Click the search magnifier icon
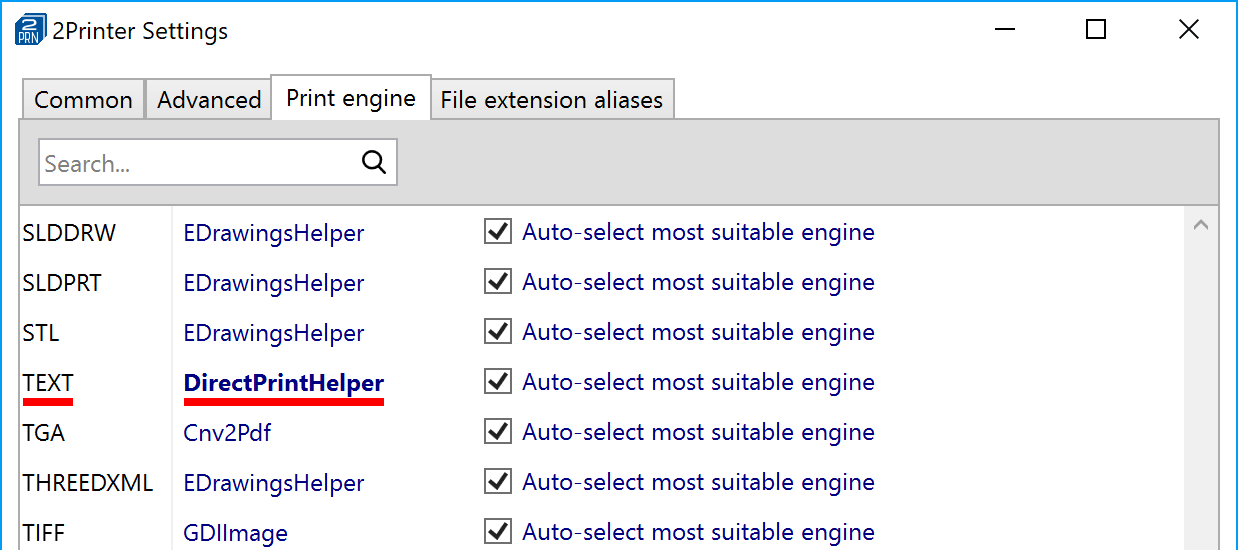This screenshot has width=1238, height=550. pos(374,163)
